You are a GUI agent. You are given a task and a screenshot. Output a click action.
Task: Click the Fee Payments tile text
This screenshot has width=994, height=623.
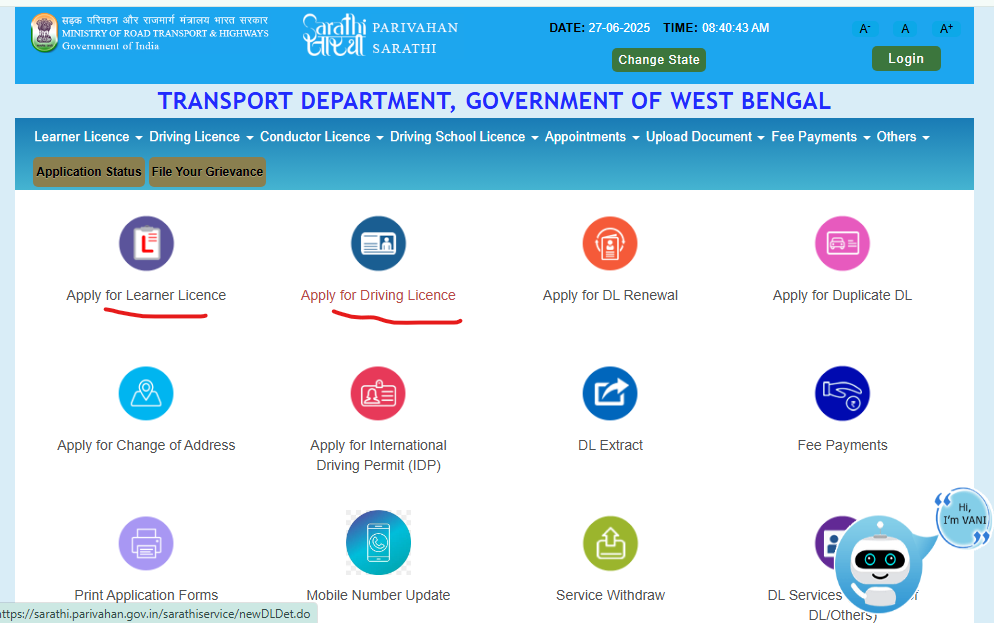tap(842, 446)
